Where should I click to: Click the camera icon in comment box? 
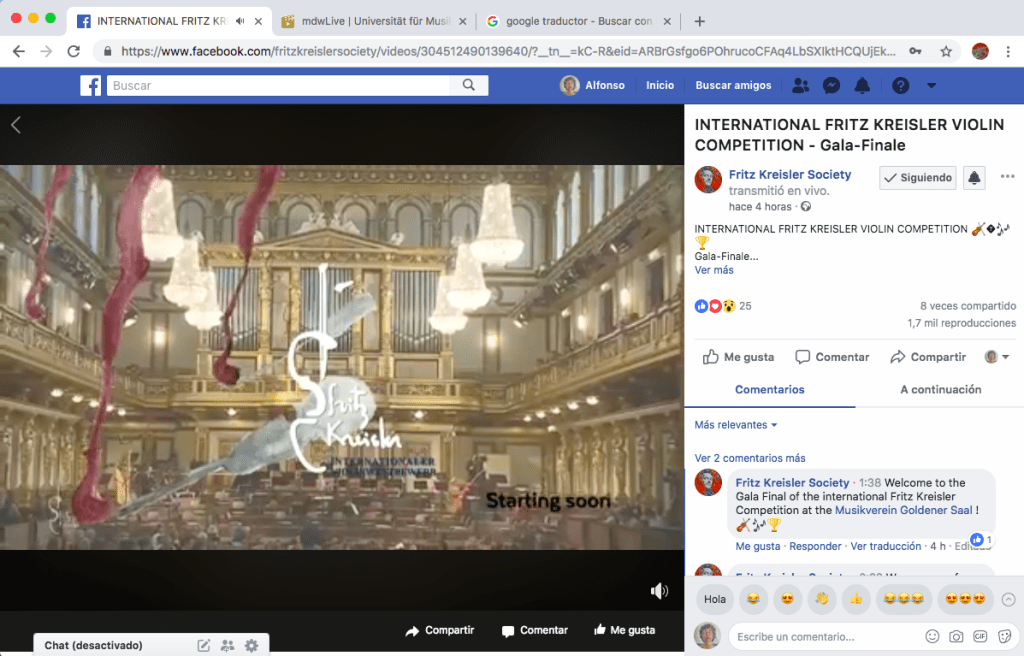point(956,636)
